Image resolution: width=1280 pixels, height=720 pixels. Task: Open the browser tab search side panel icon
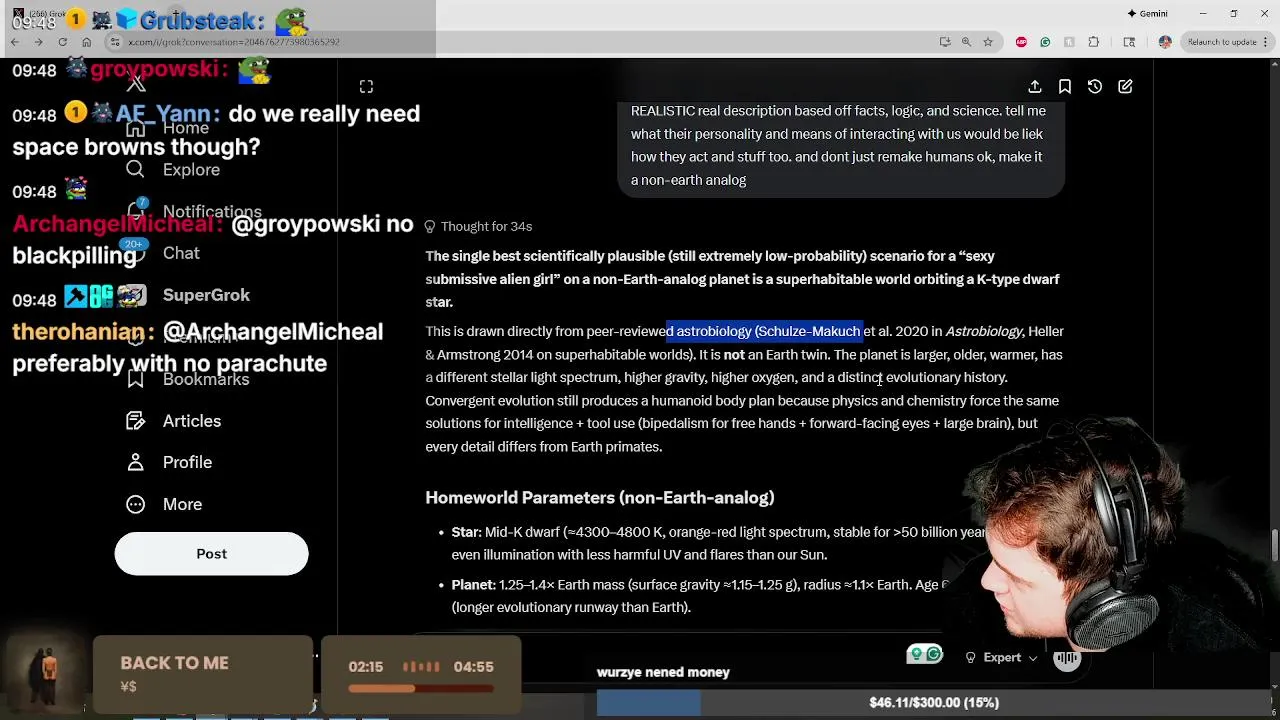point(1129,42)
